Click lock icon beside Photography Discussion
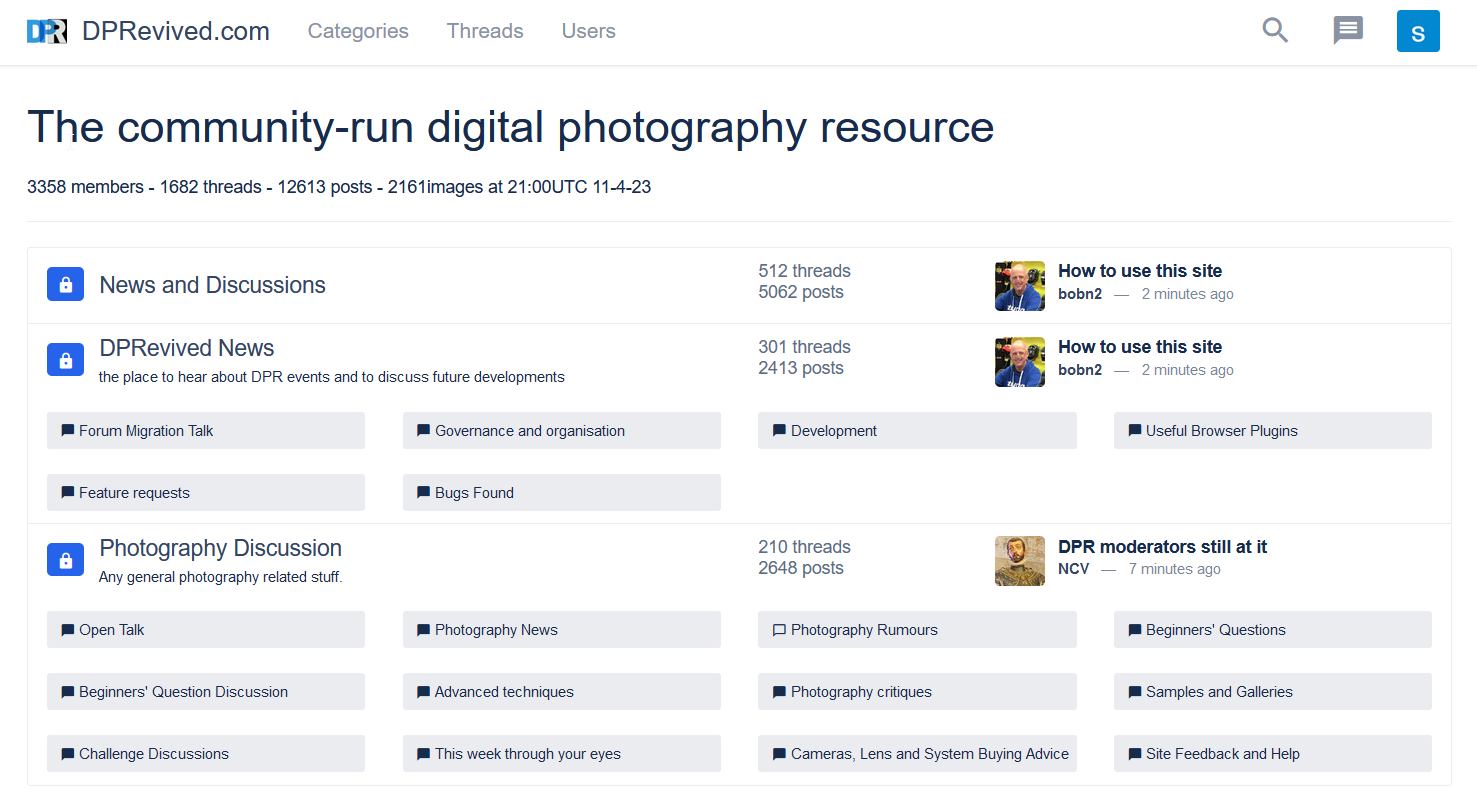 [65, 558]
